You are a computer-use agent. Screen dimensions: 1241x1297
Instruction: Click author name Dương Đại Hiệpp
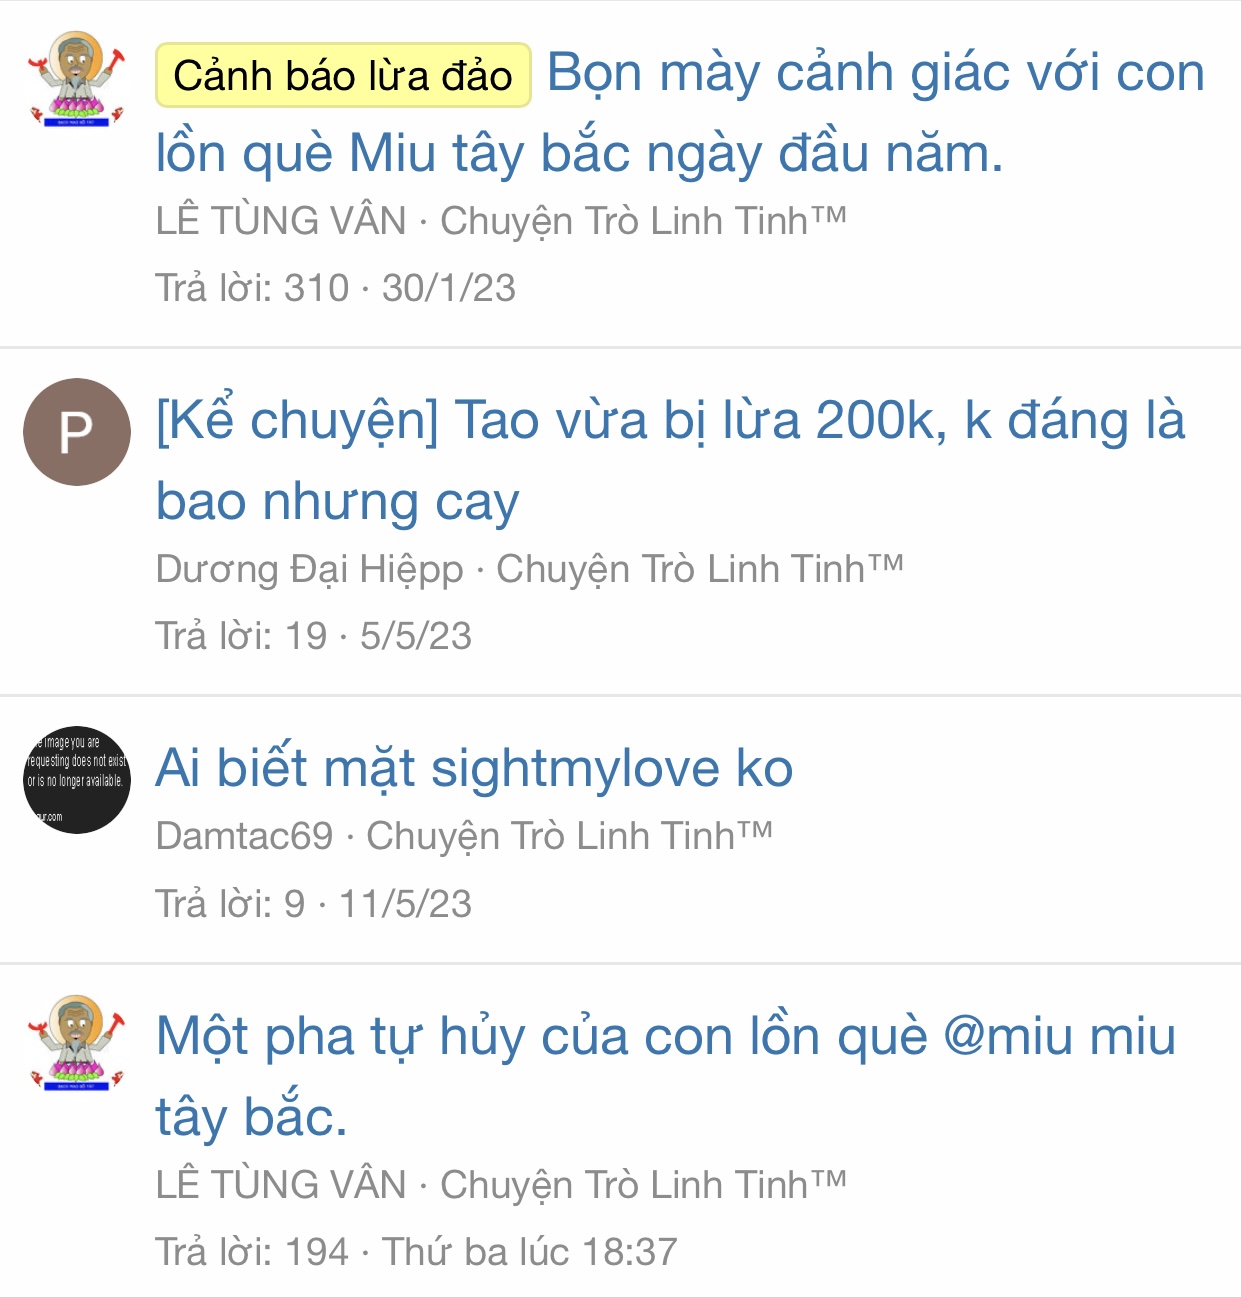(x=309, y=569)
